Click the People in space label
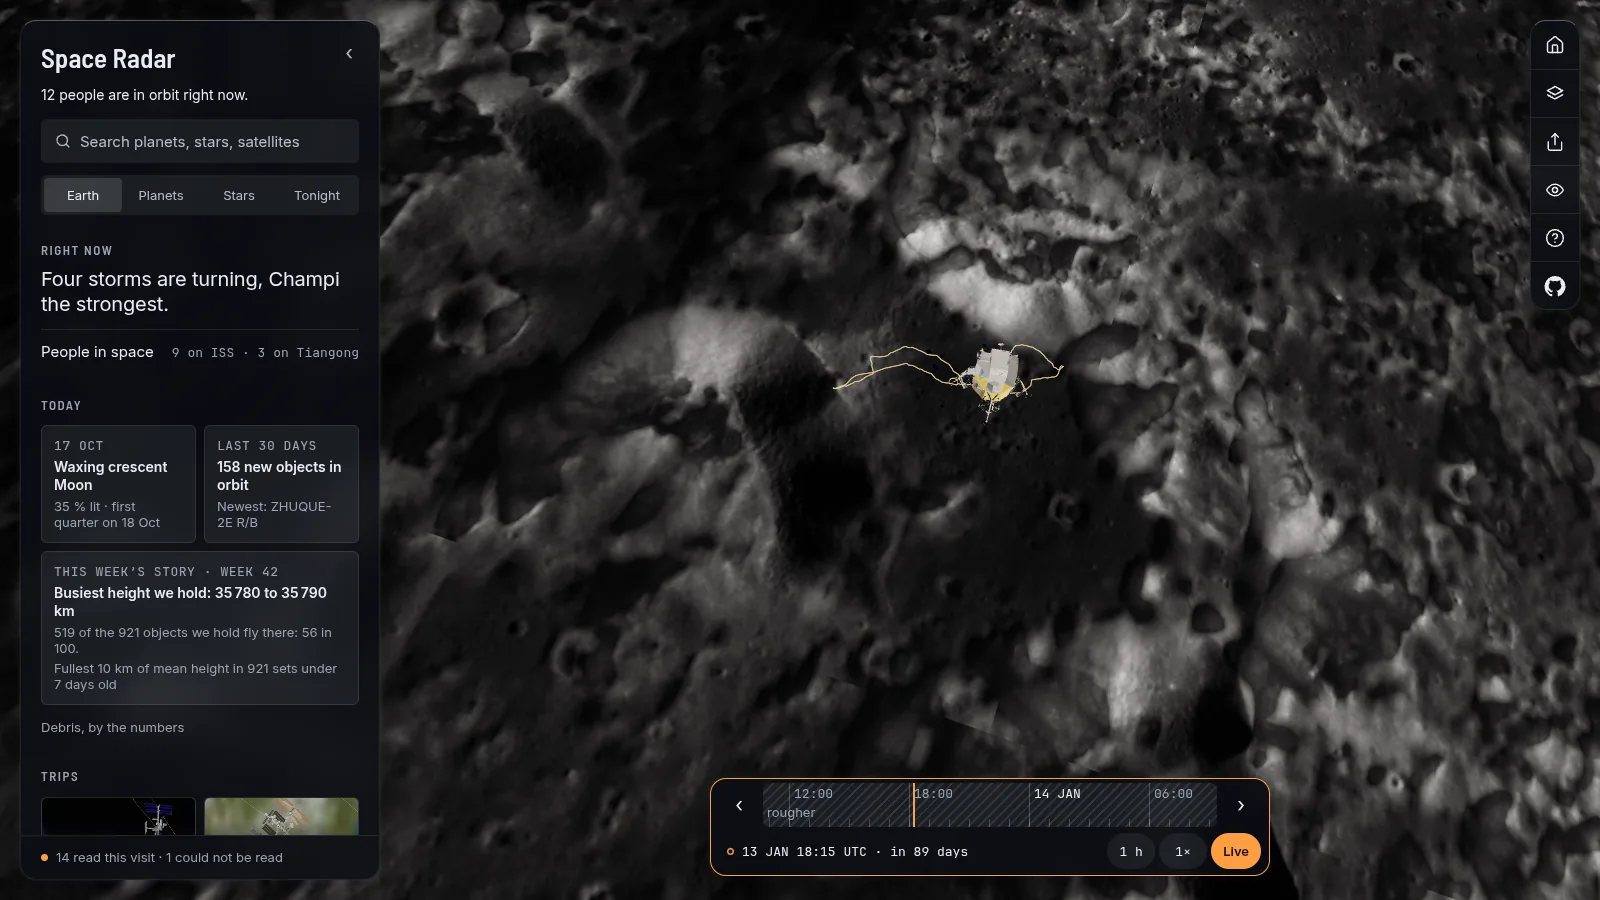This screenshot has width=1600, height=900. [x=97, y=352]
